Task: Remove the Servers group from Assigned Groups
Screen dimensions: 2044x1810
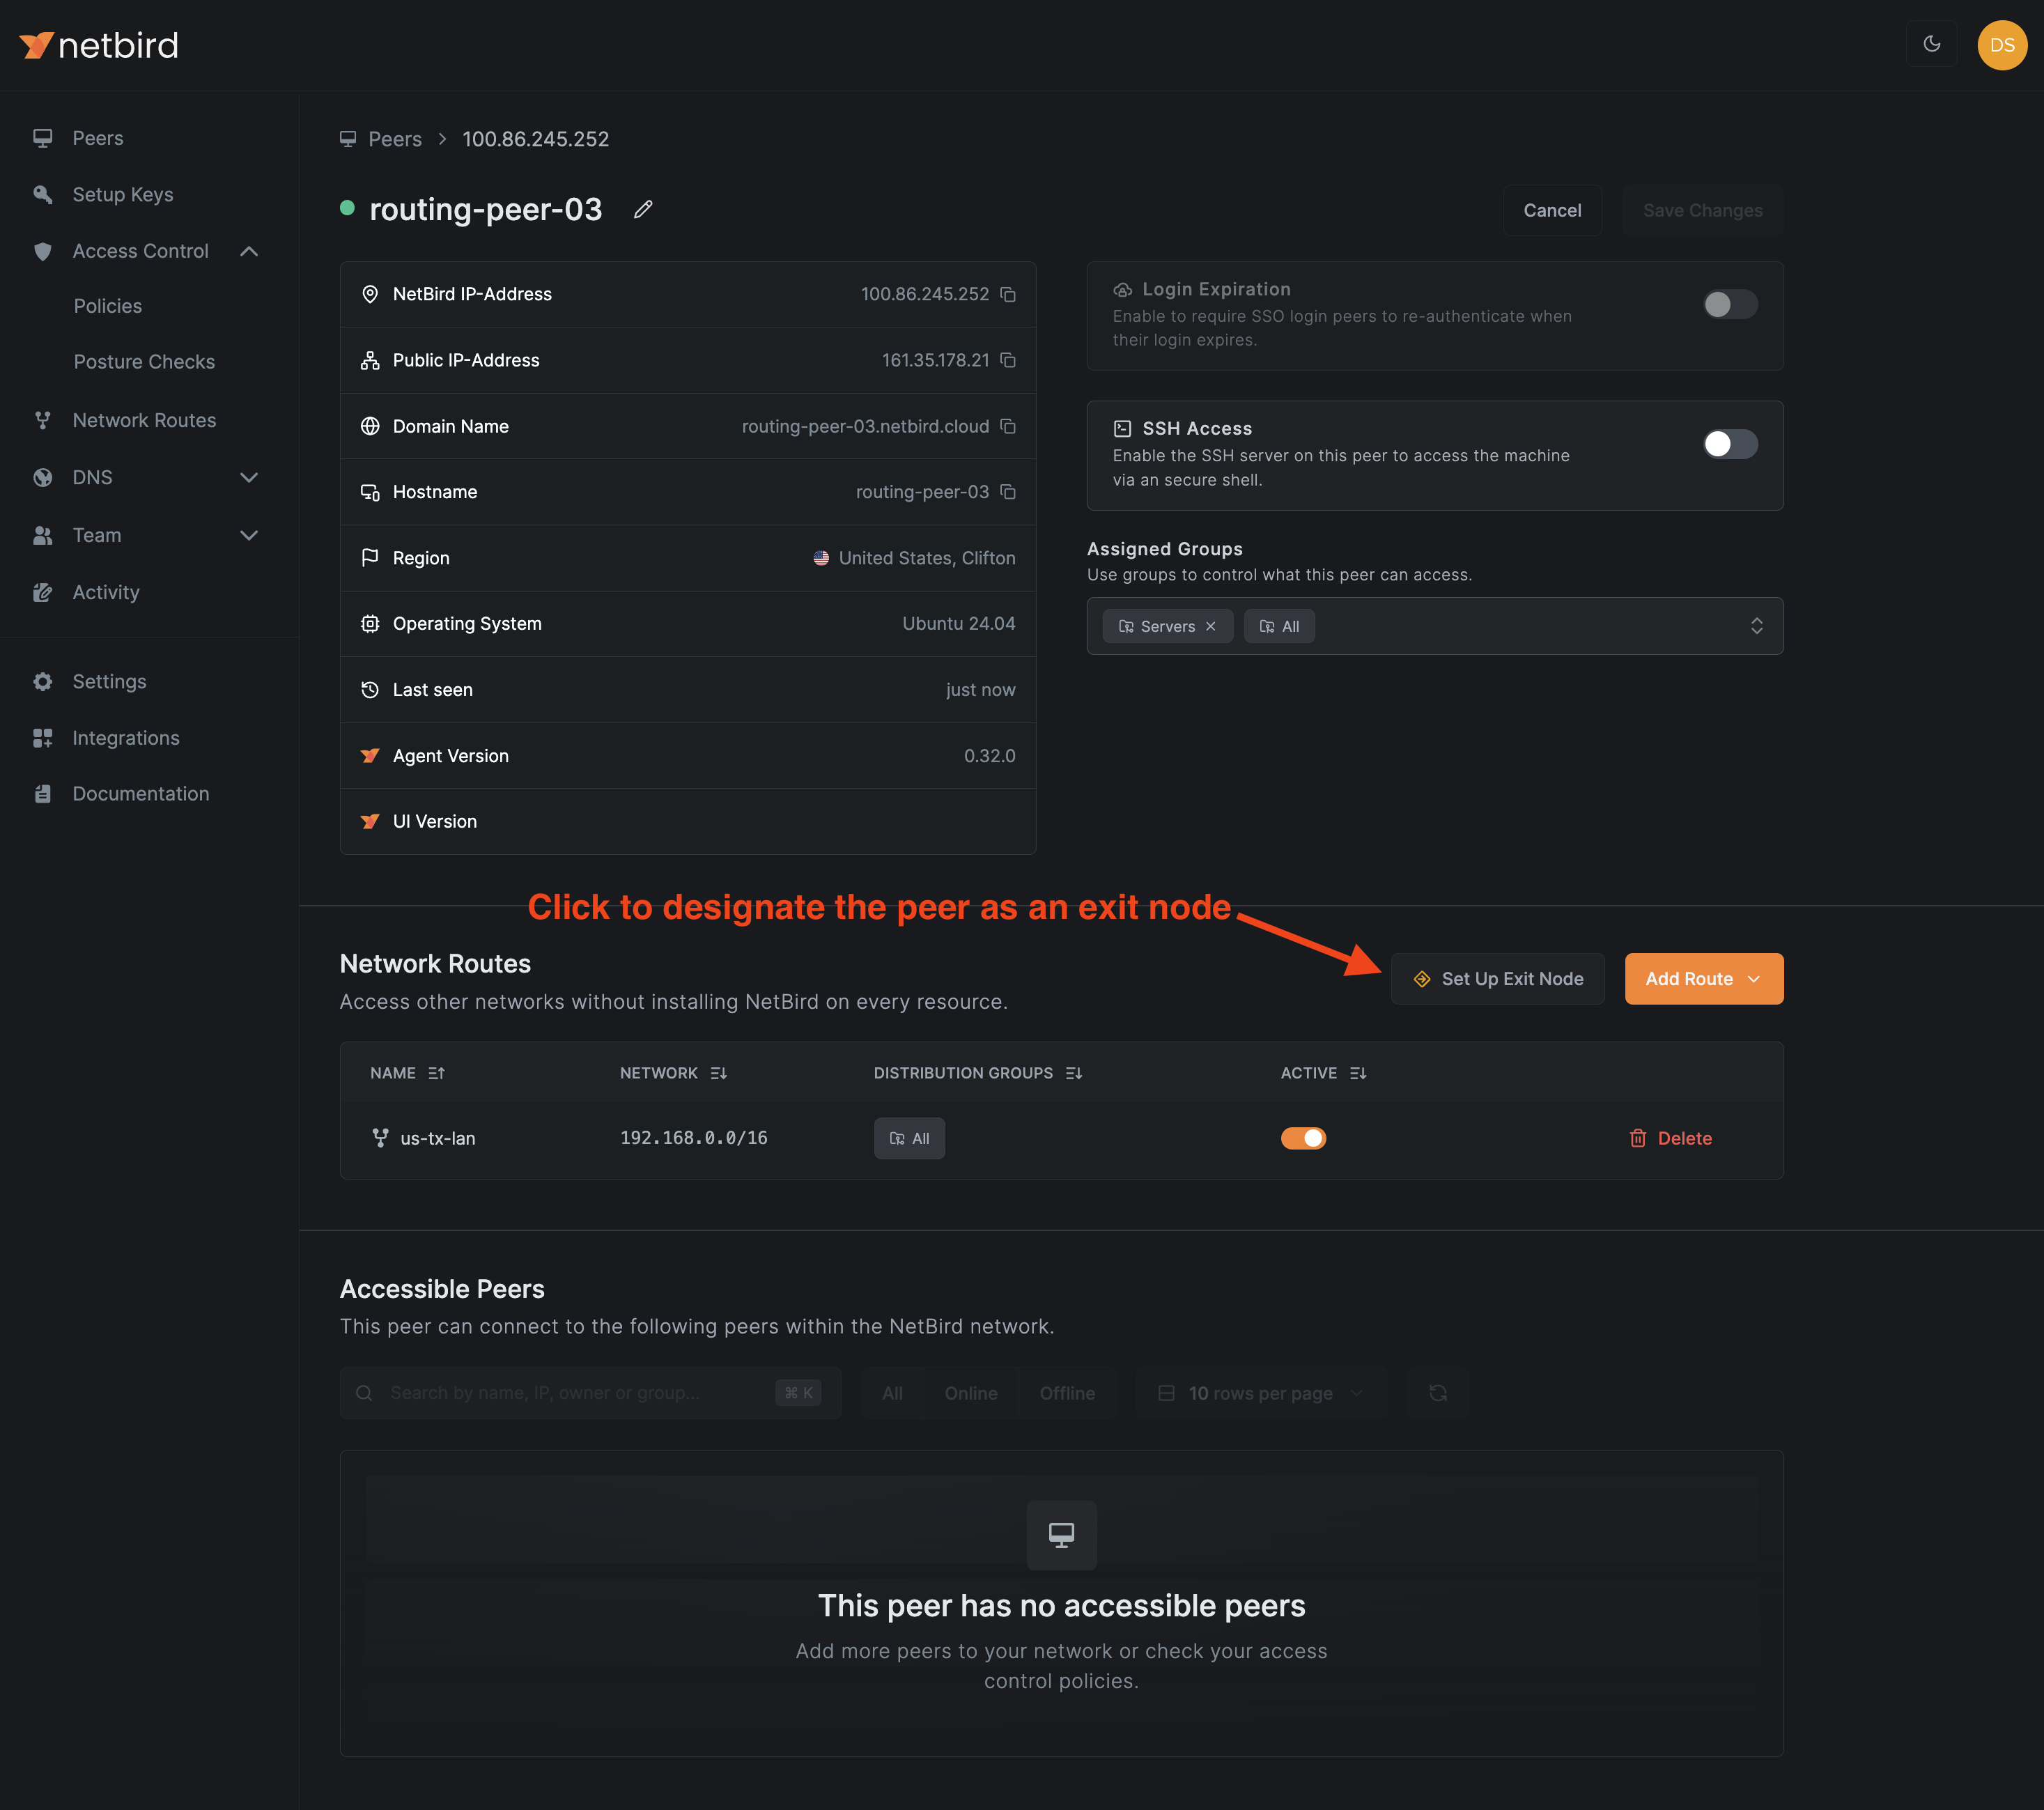Action: pyautogui.click(x=1210, y=626)
